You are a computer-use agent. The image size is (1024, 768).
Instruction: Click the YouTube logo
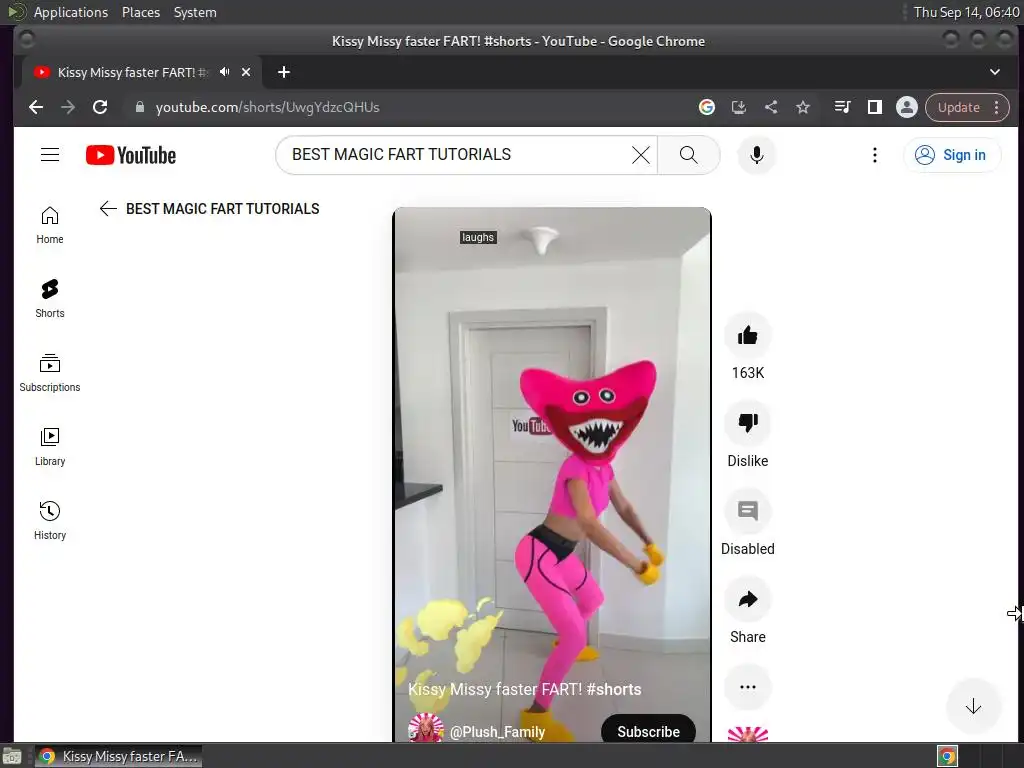pos(131,155)
